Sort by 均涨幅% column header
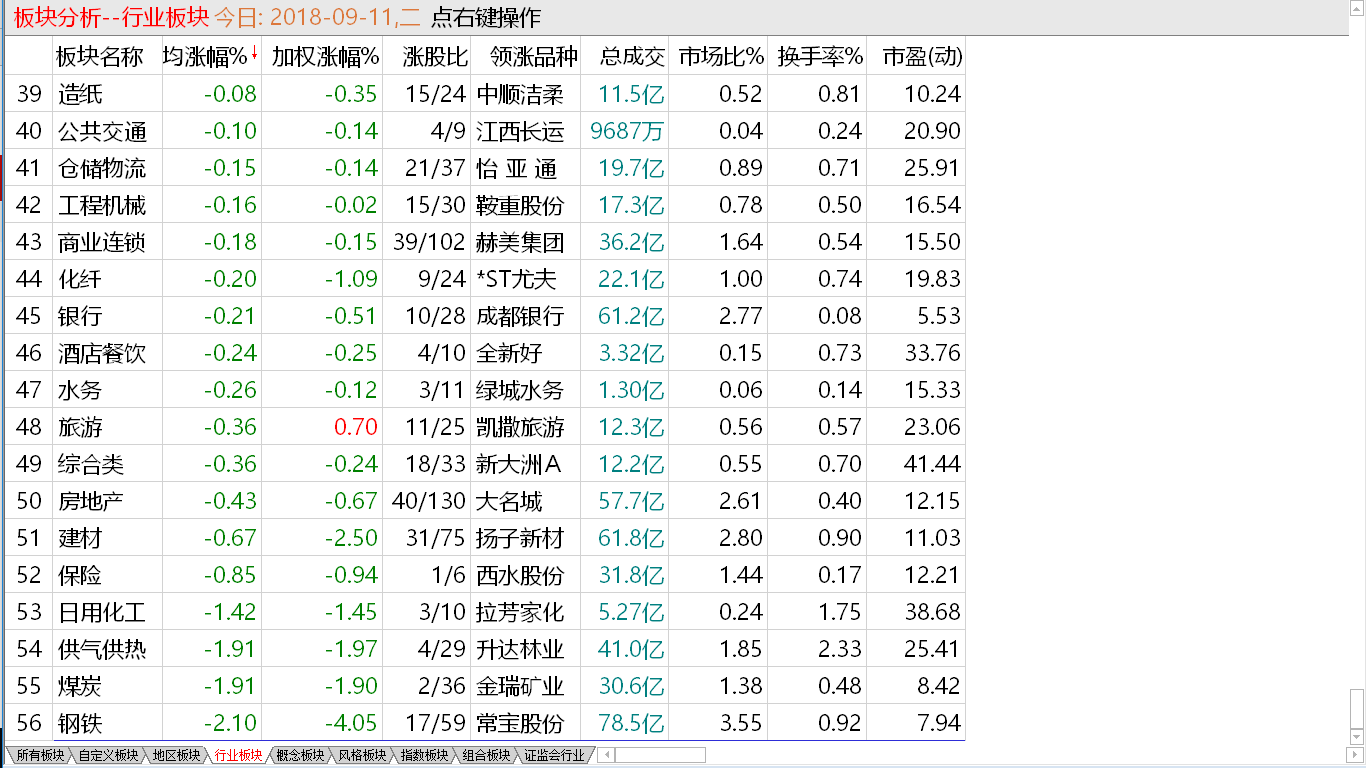Image resolution: width=1366 pixels, height=768 pixels. click(211, 56)
